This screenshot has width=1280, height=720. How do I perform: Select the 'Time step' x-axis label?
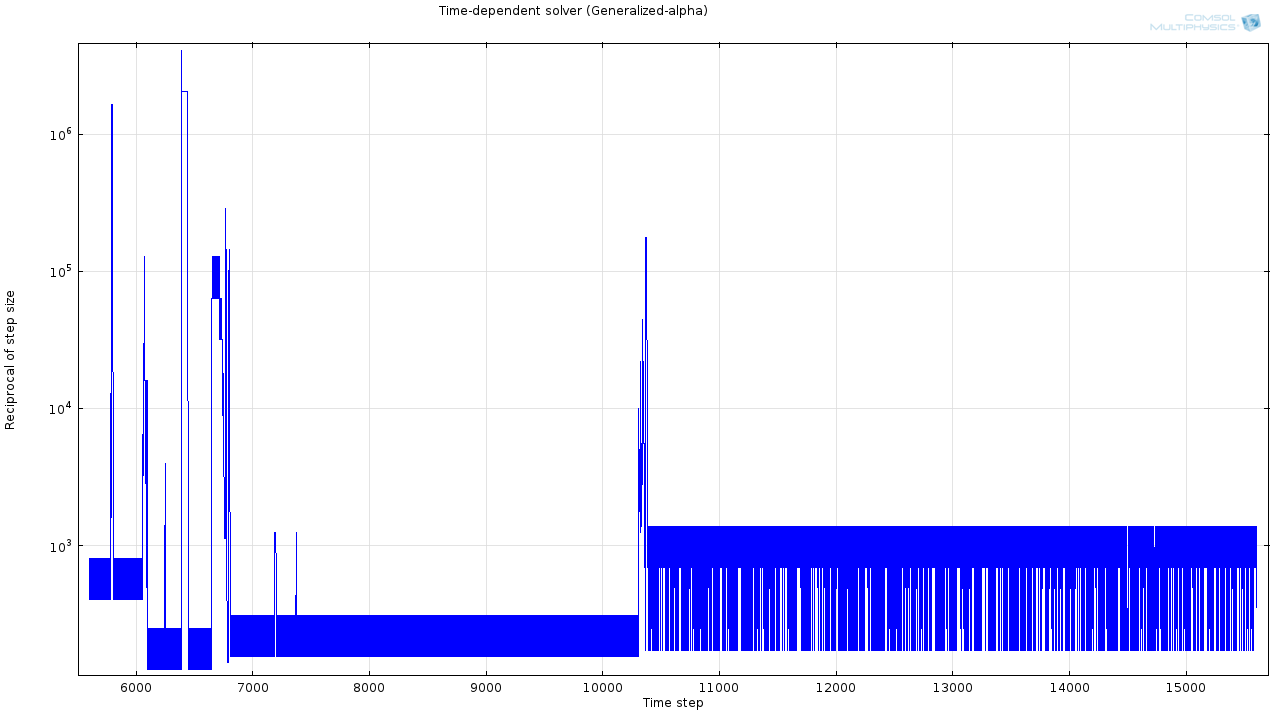[x=672, y=703]
